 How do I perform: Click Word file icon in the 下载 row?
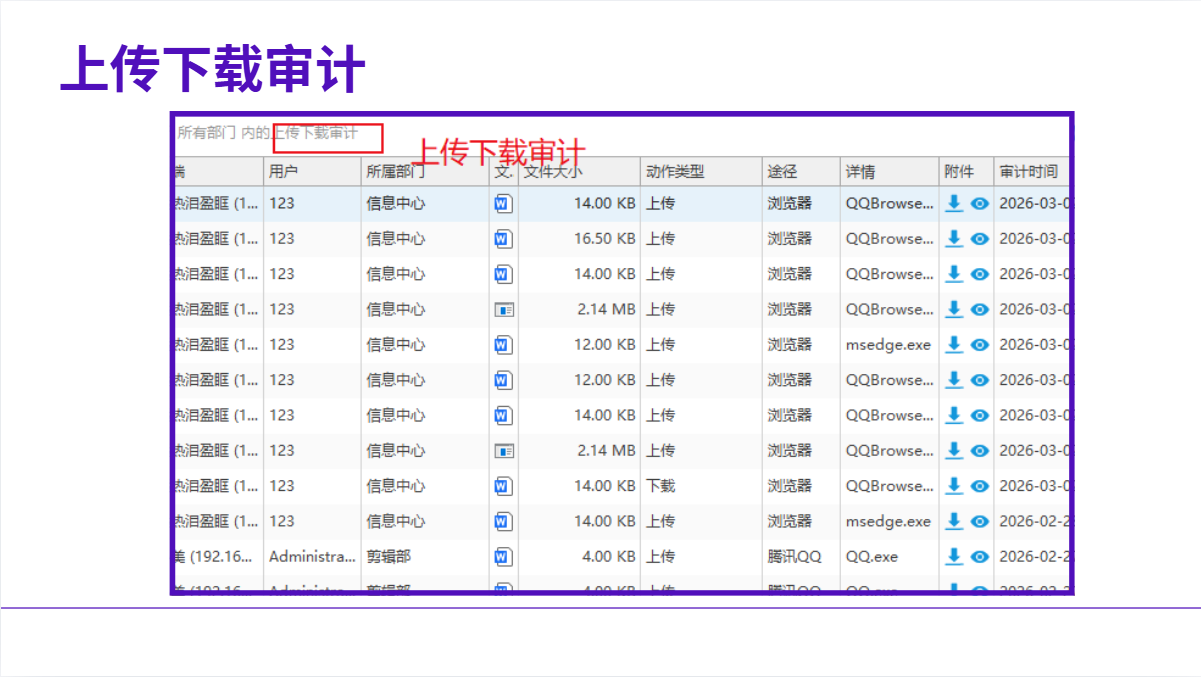[x=503, y=486]
